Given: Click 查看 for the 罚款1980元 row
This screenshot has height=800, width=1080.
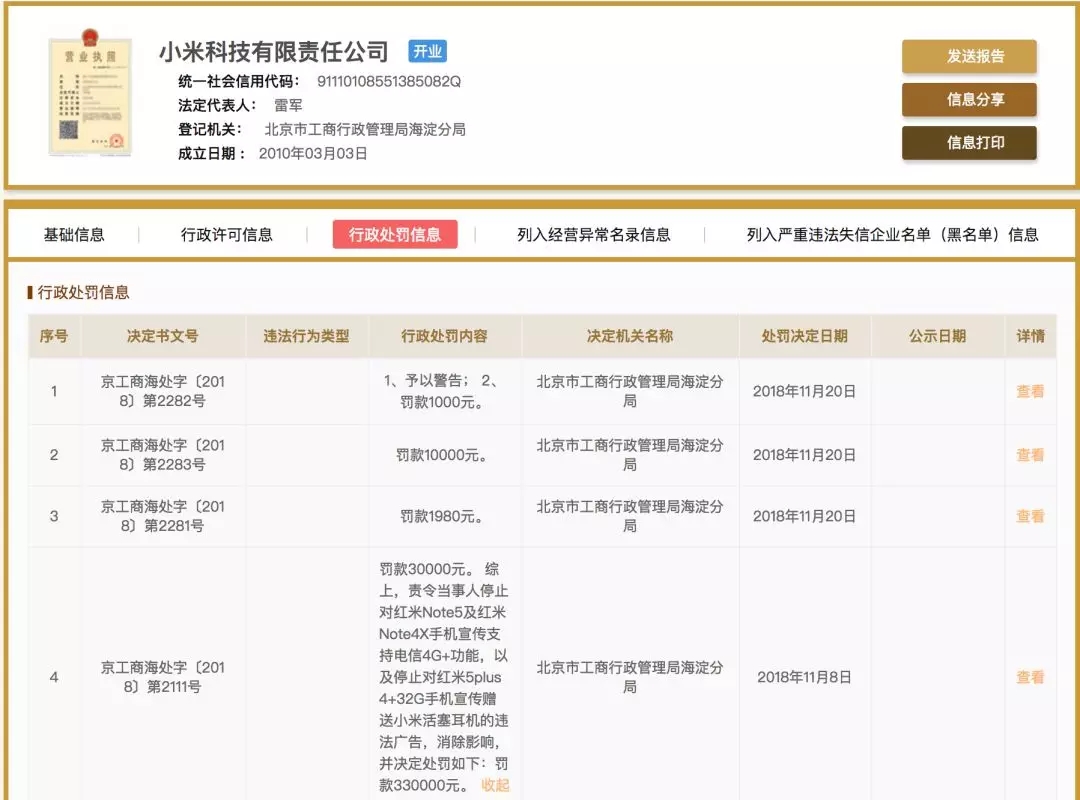Looking at the screenshot, I should pos(1030,516).
